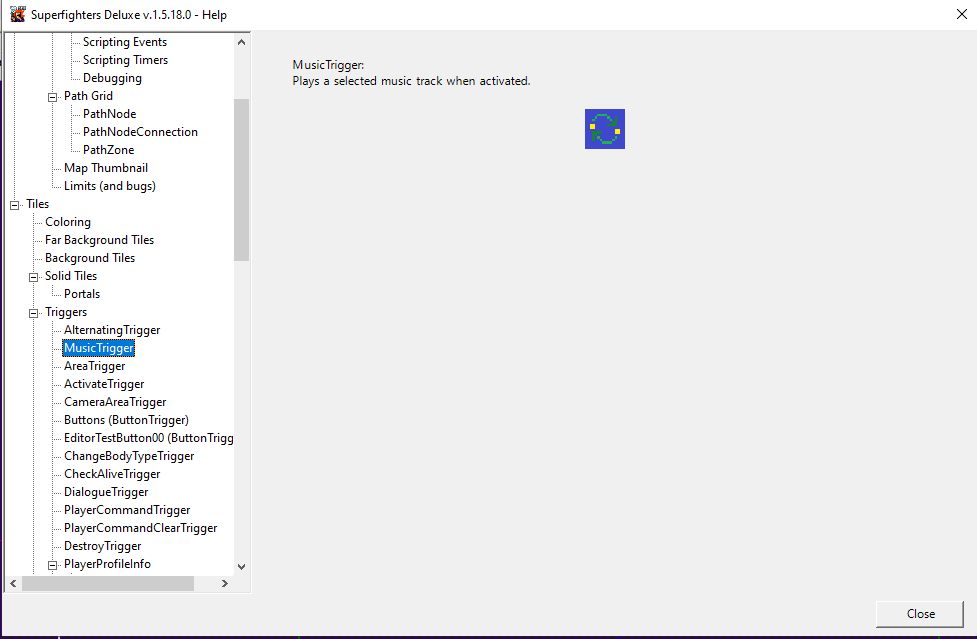The image size is (977, 639).
Task: Select the Triggers topic
Action: click(x=66, y=312)
